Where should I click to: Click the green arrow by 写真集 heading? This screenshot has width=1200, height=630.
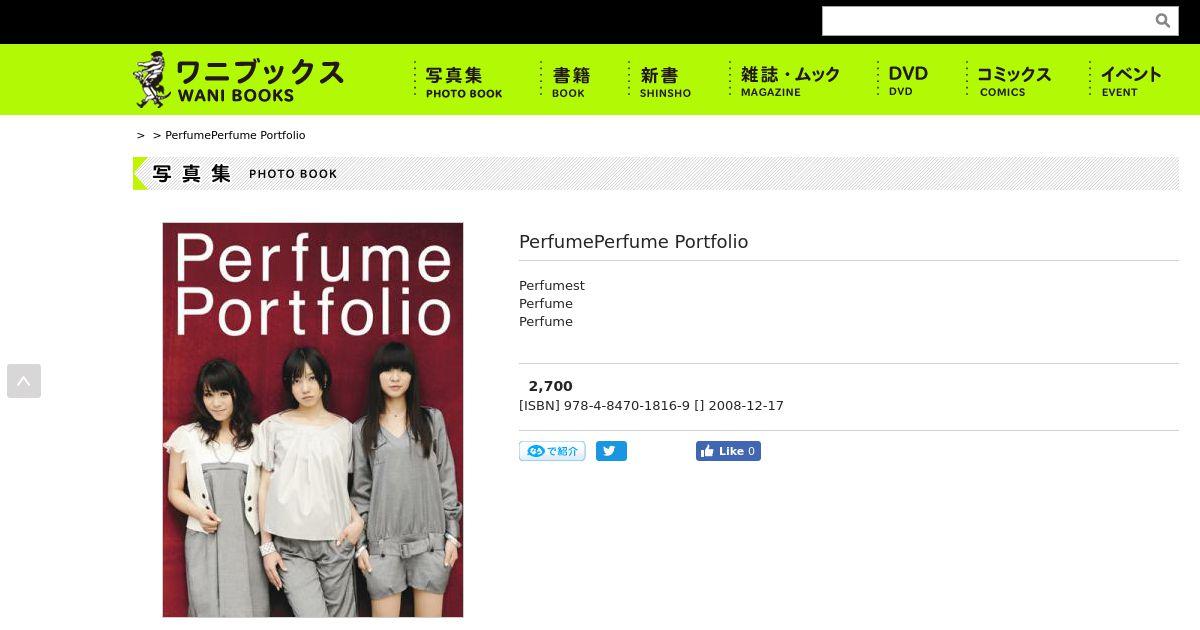point(140,173)
